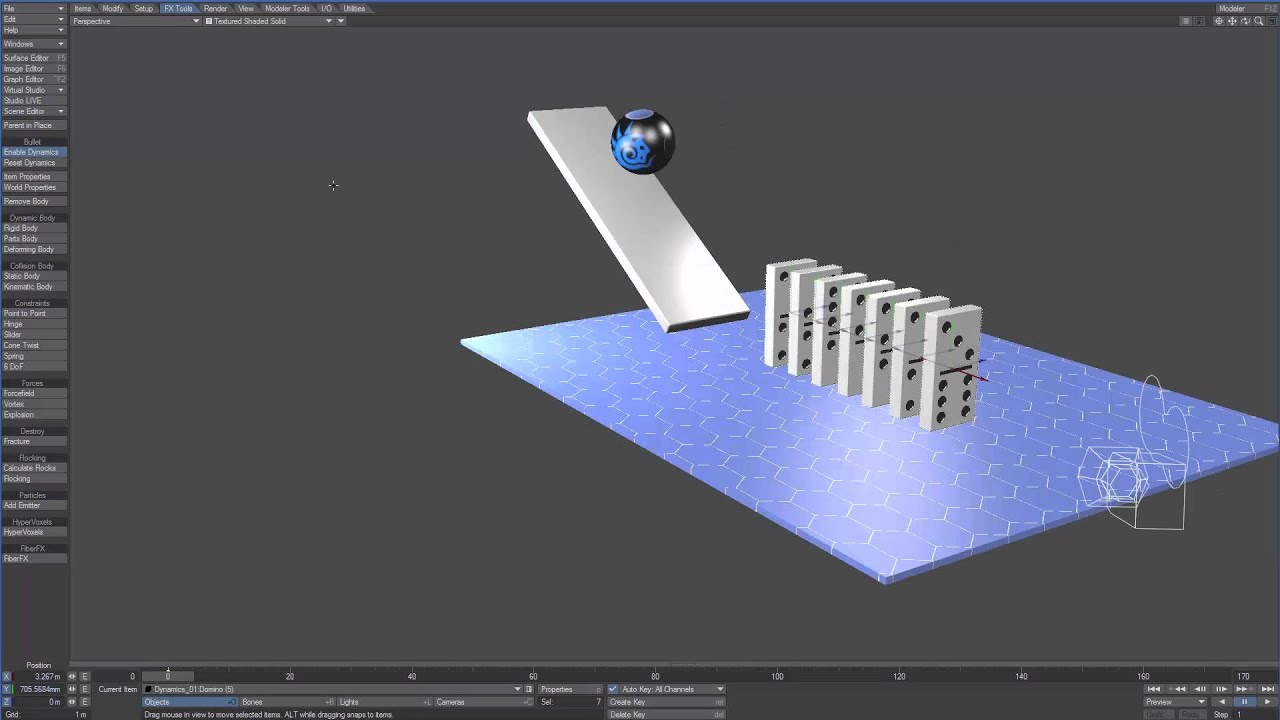
Task: Click the X channel lock arrows icon
Action: click(x=72, y=677)
